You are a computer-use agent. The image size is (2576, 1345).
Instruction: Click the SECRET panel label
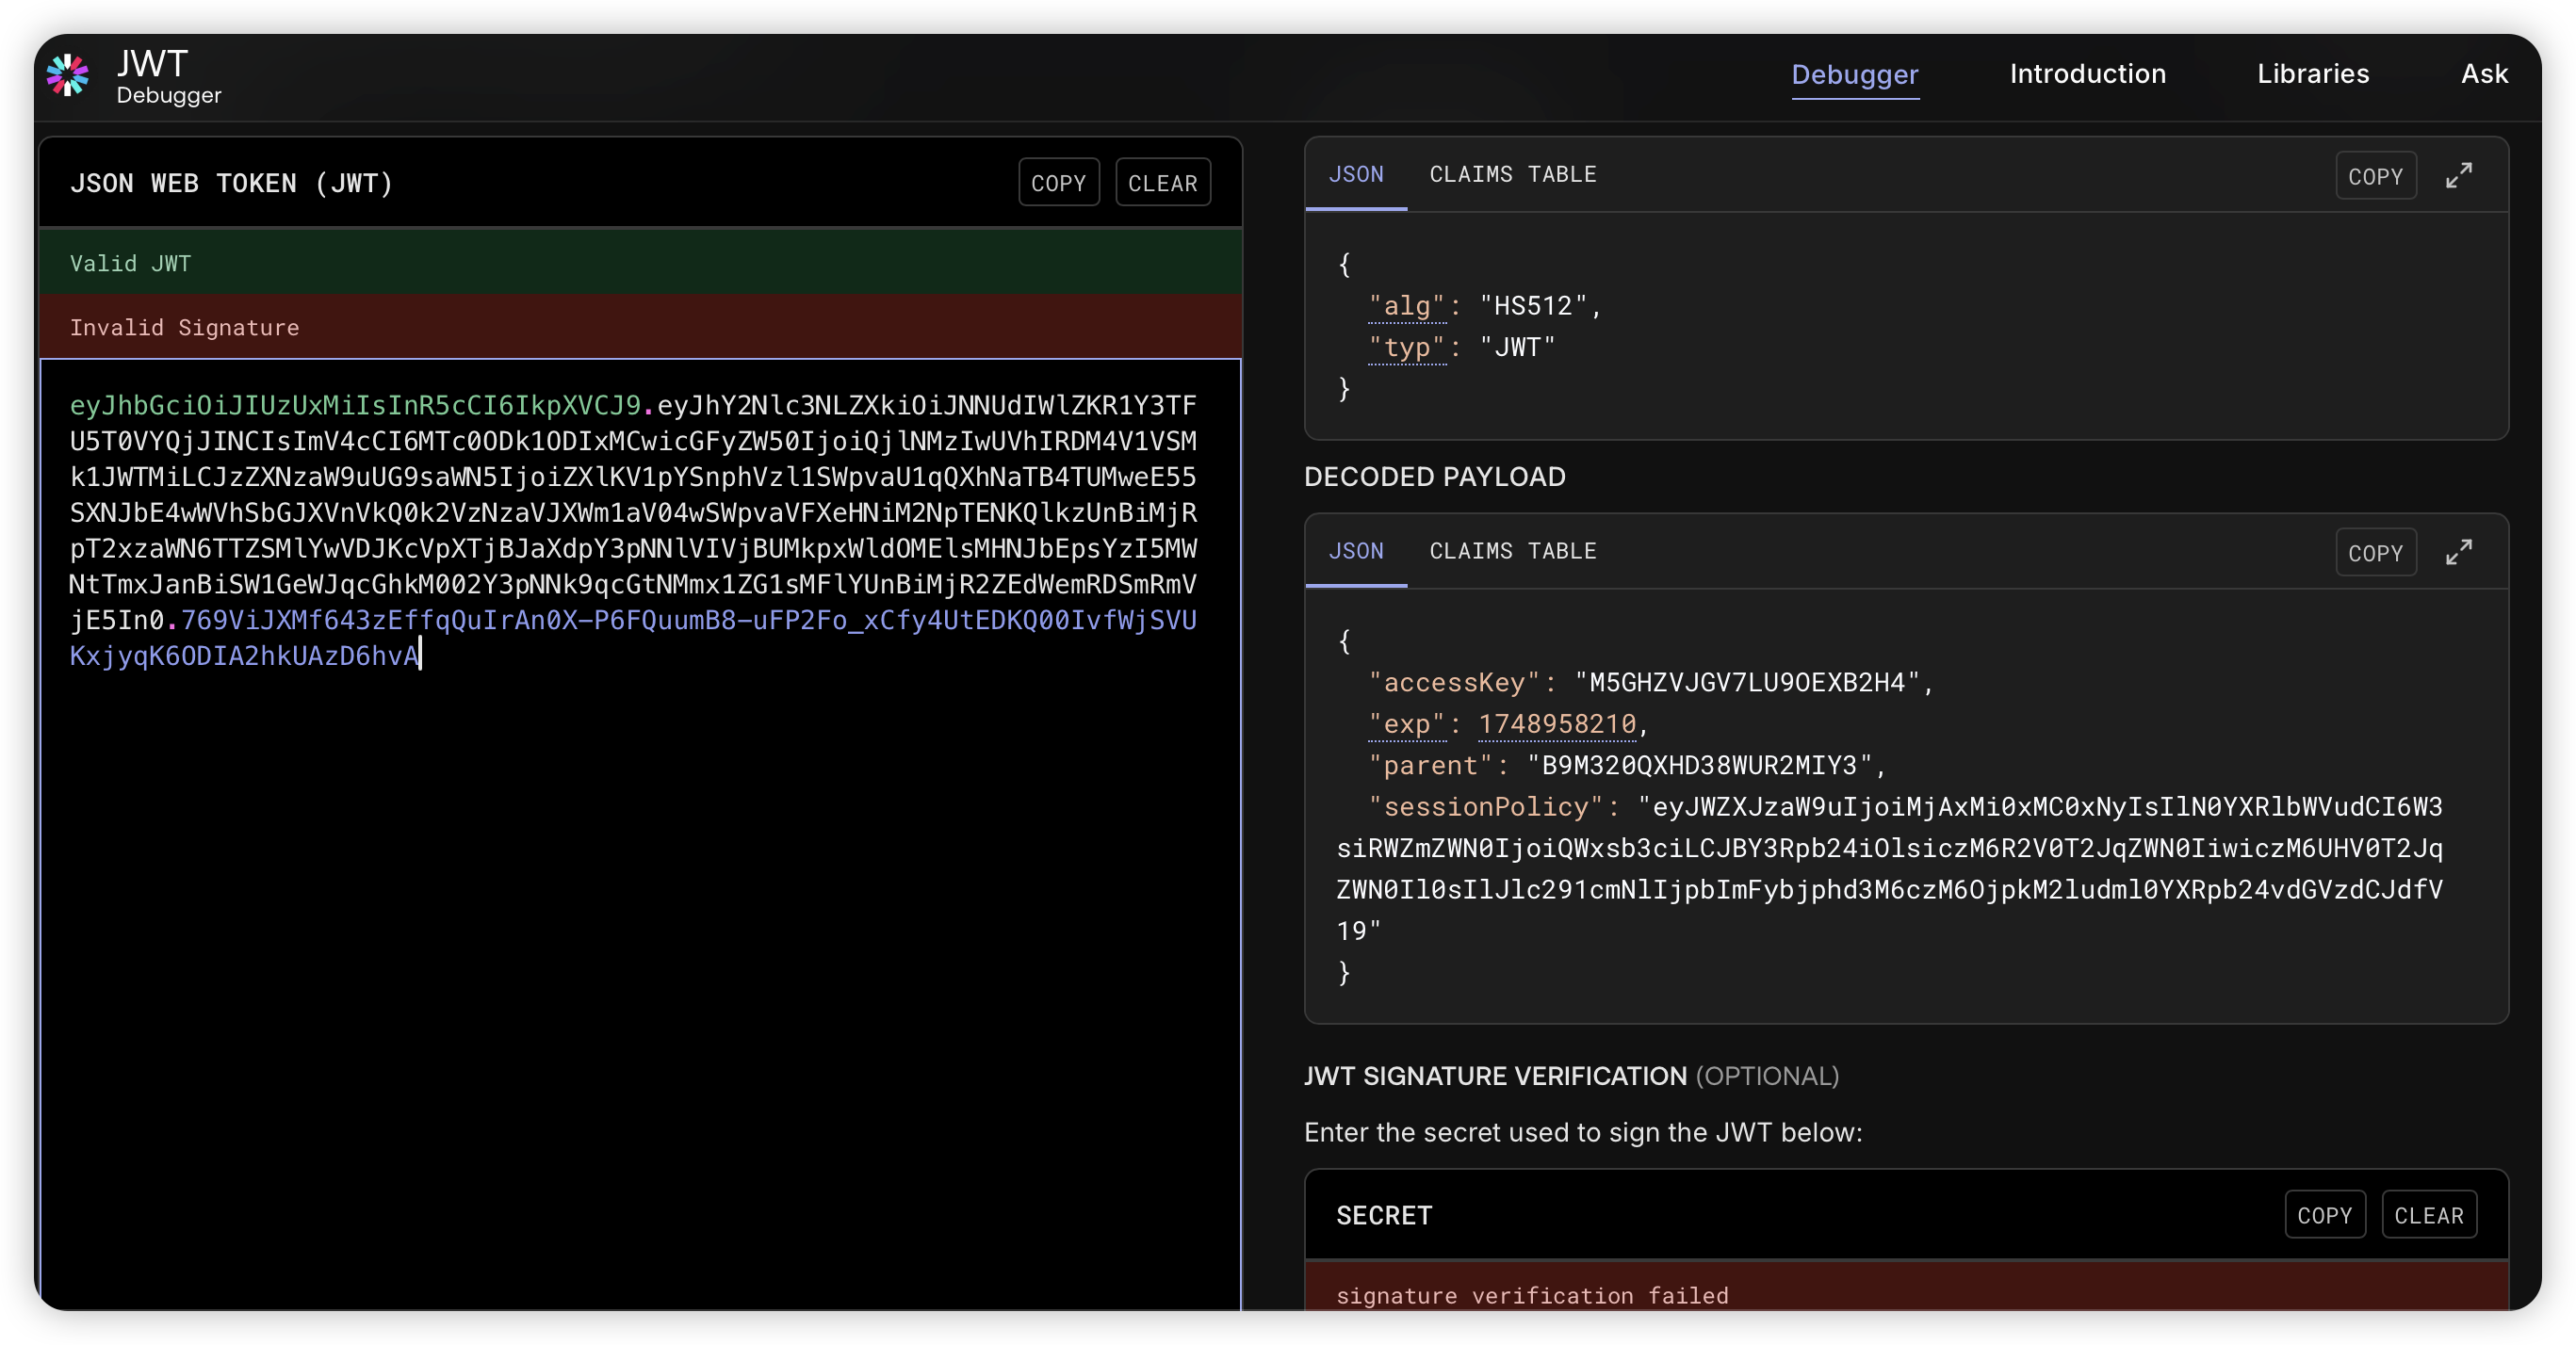pyautogui.click(x=1384, y=1215)
